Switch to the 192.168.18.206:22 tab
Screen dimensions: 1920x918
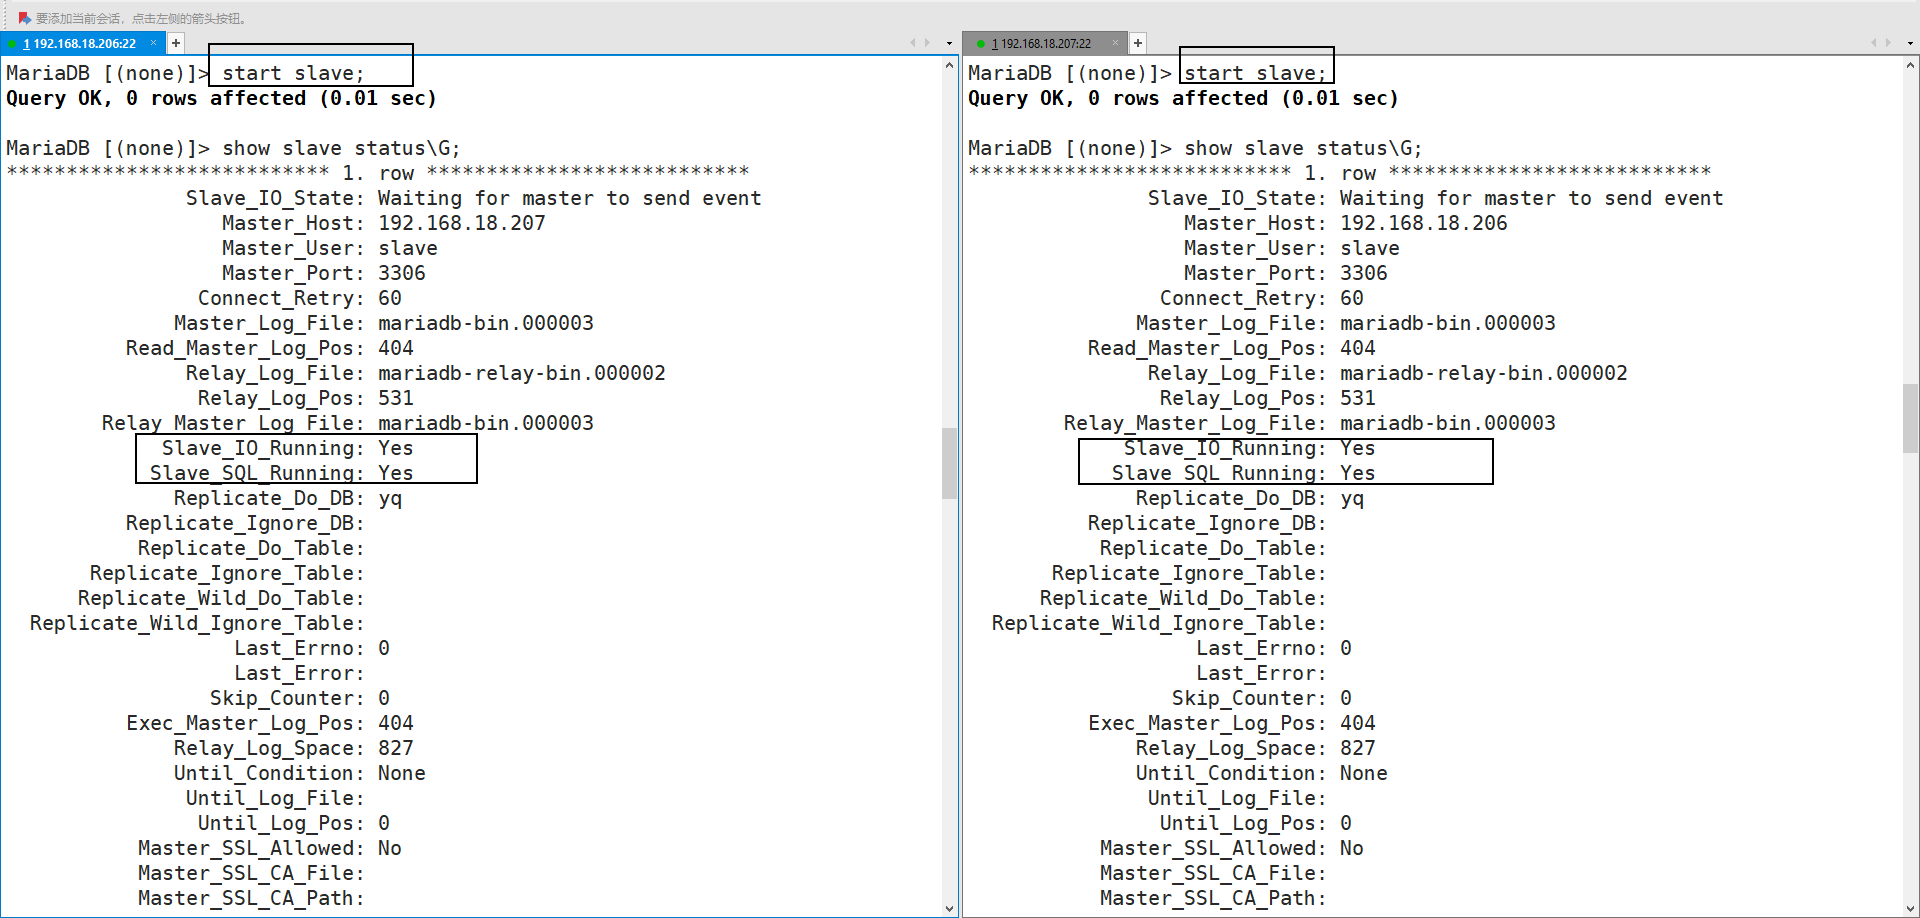tap(80, 44)
